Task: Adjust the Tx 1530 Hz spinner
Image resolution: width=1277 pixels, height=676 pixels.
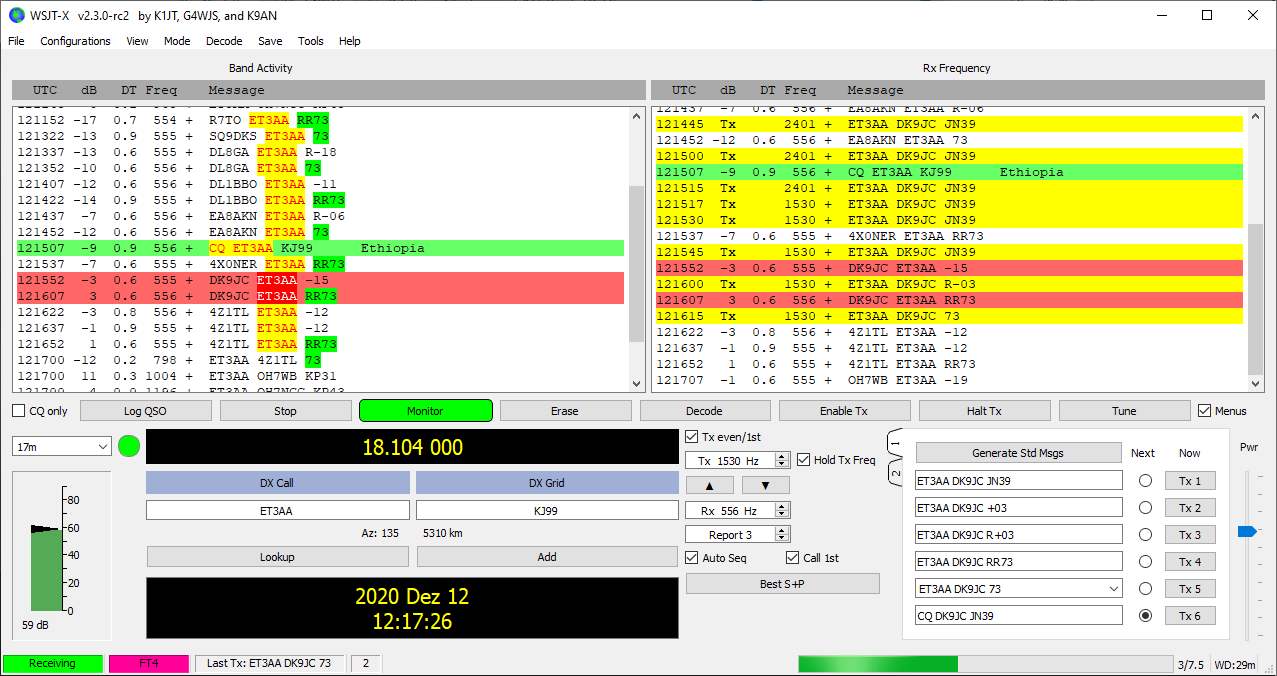Action: (x=738, y=460)
